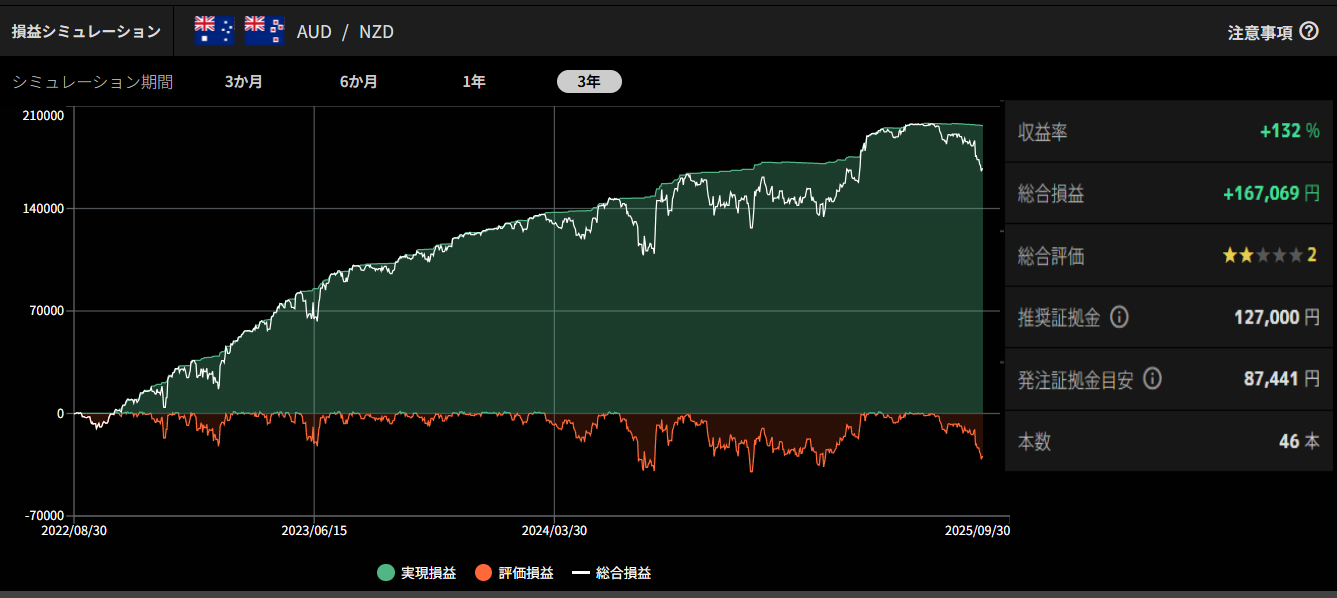
Task: Click the 2023/06/15 date on the x-axis
Action: tap(314, 531)
